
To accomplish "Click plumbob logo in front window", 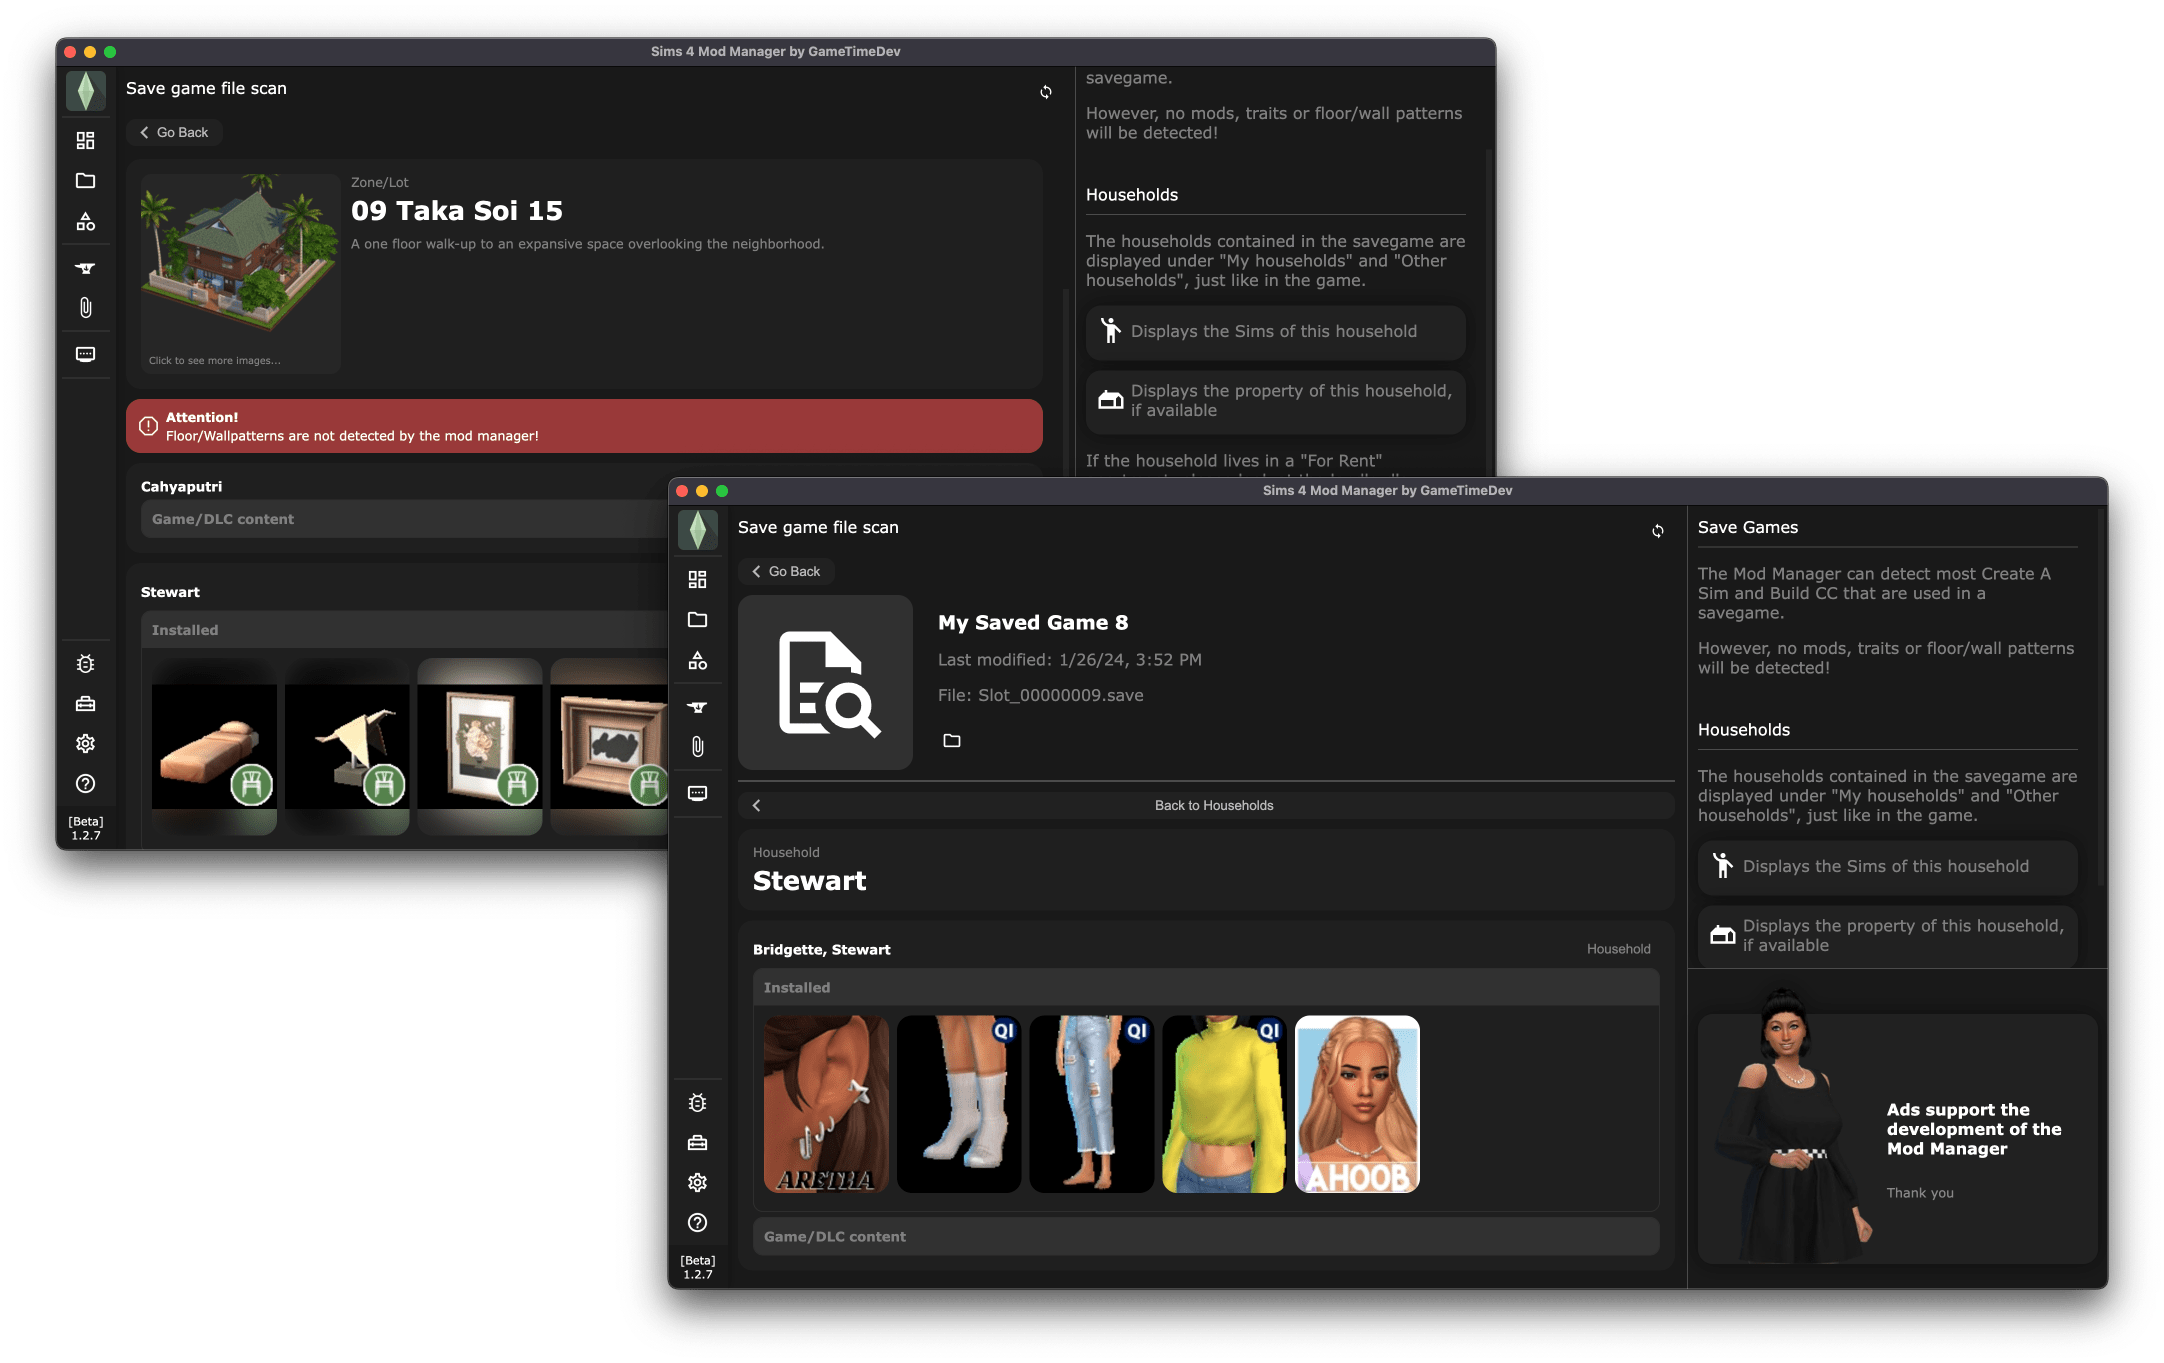I will (x=697, y=530).
